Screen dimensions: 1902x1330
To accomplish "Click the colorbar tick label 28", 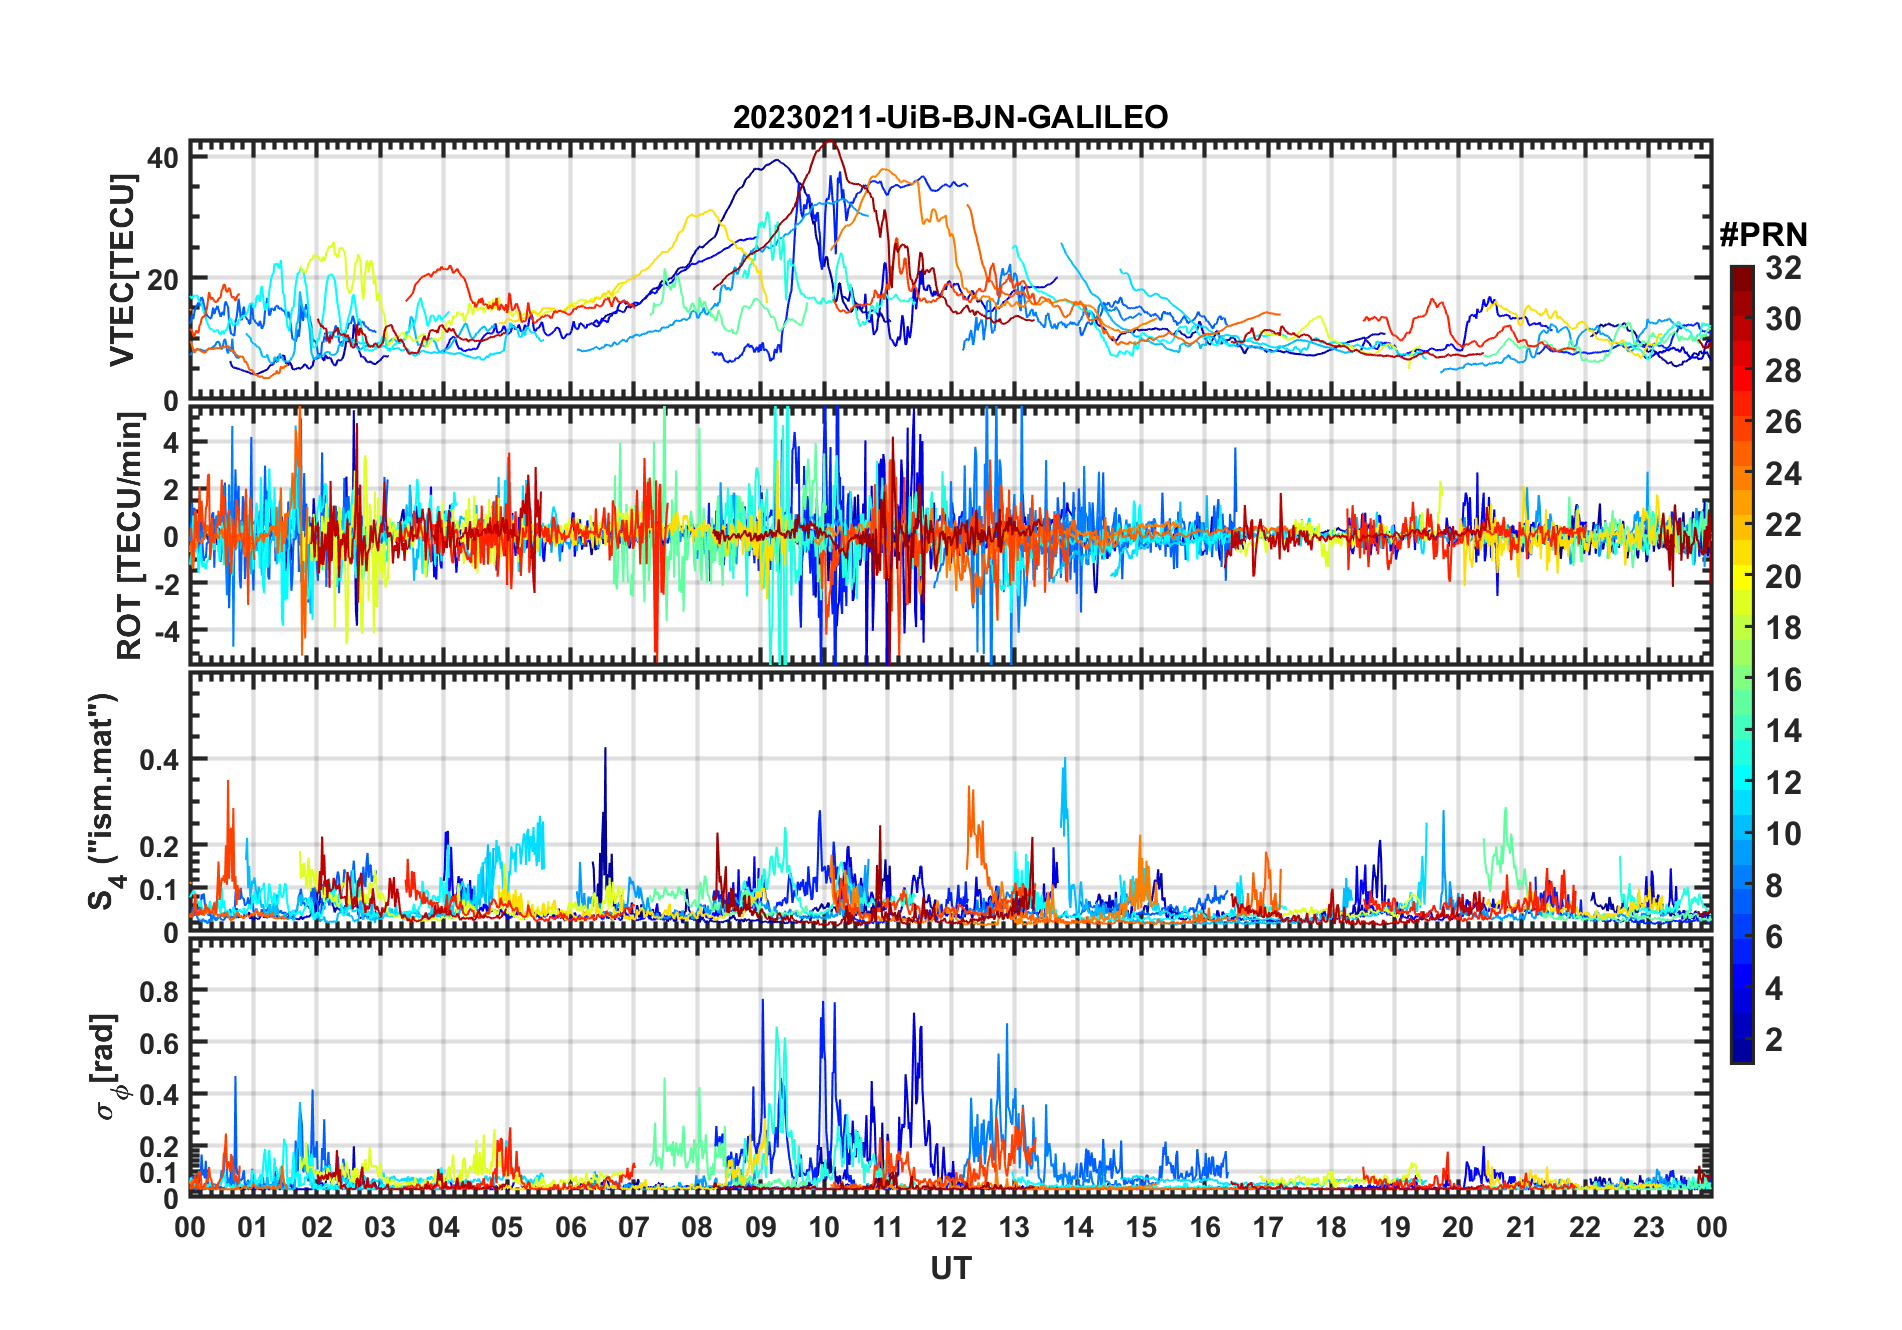I will coord(1783,370).
